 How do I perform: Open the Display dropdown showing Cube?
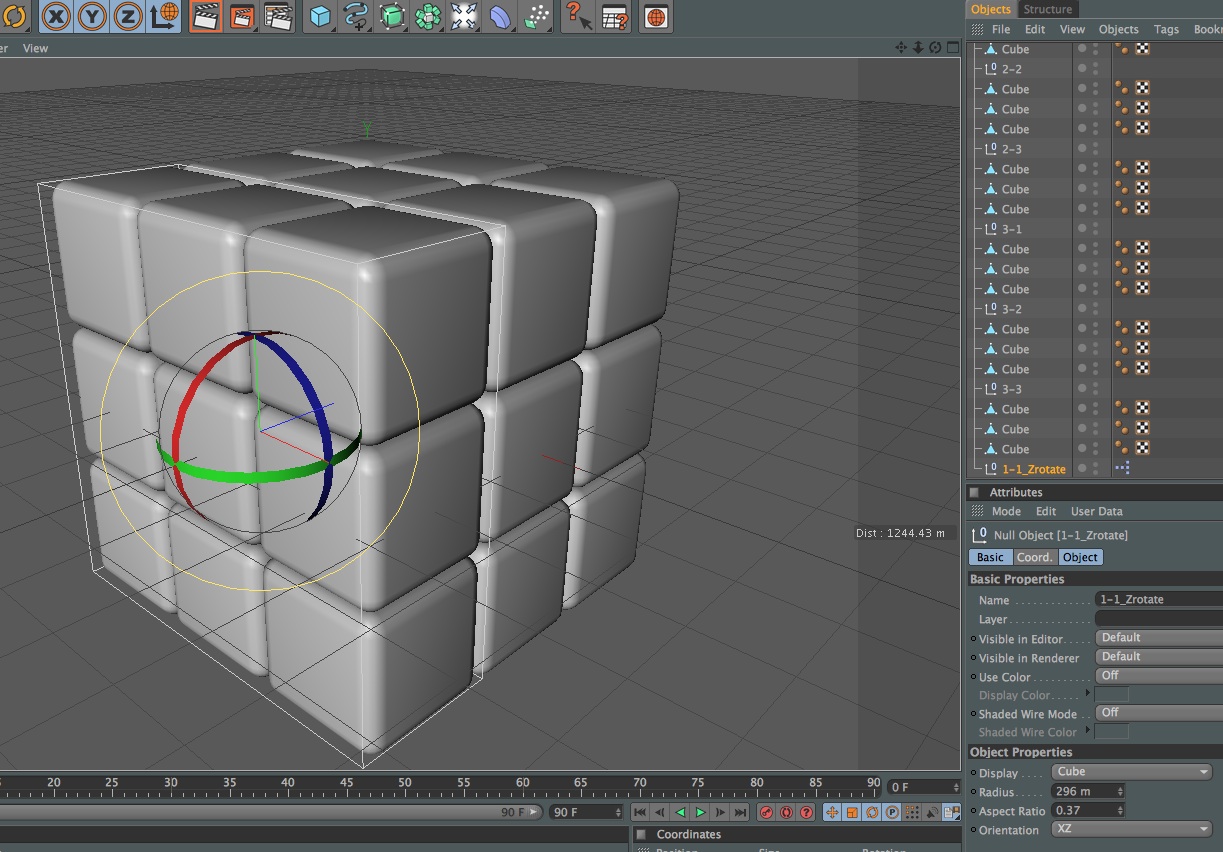coord(1133,772)
